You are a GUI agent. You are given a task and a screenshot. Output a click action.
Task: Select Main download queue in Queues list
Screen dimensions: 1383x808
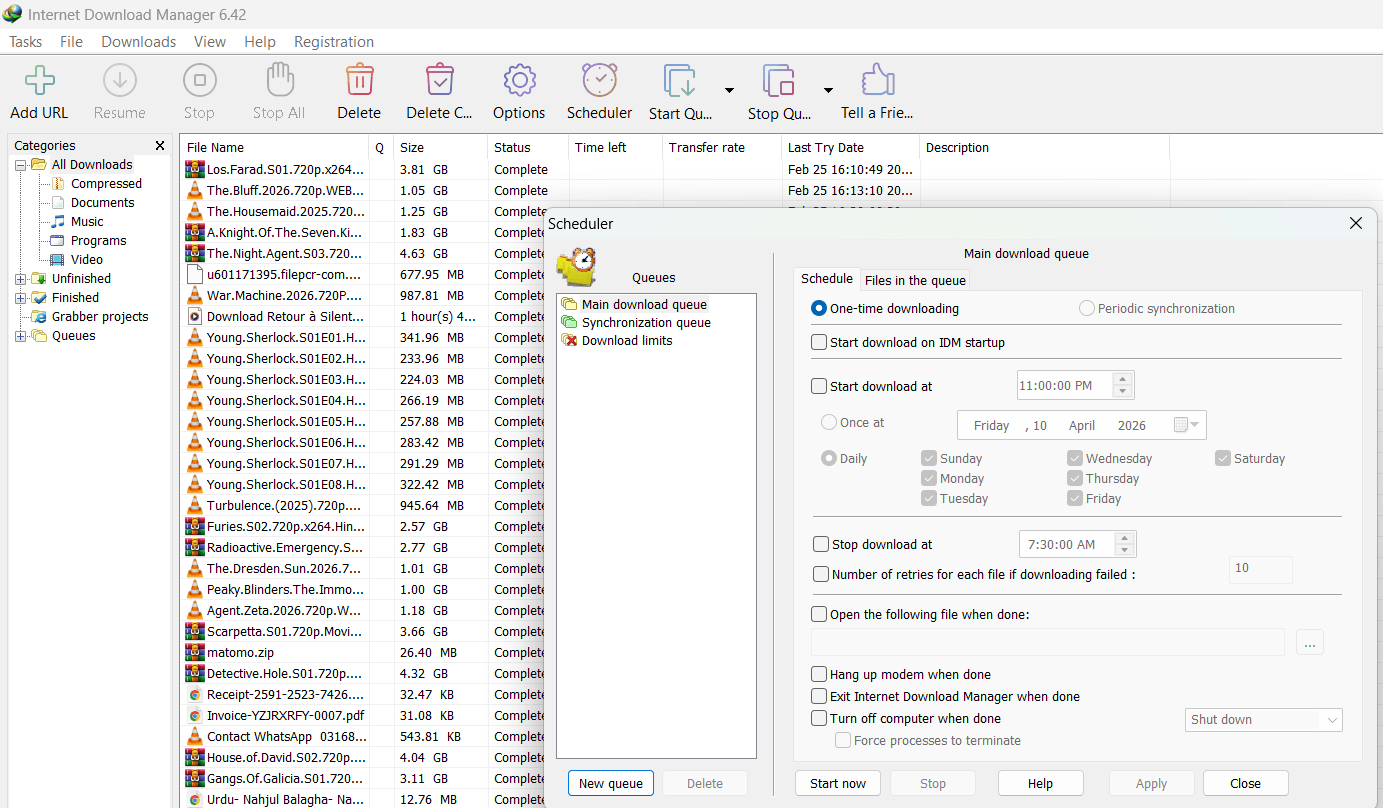[644, 304]
